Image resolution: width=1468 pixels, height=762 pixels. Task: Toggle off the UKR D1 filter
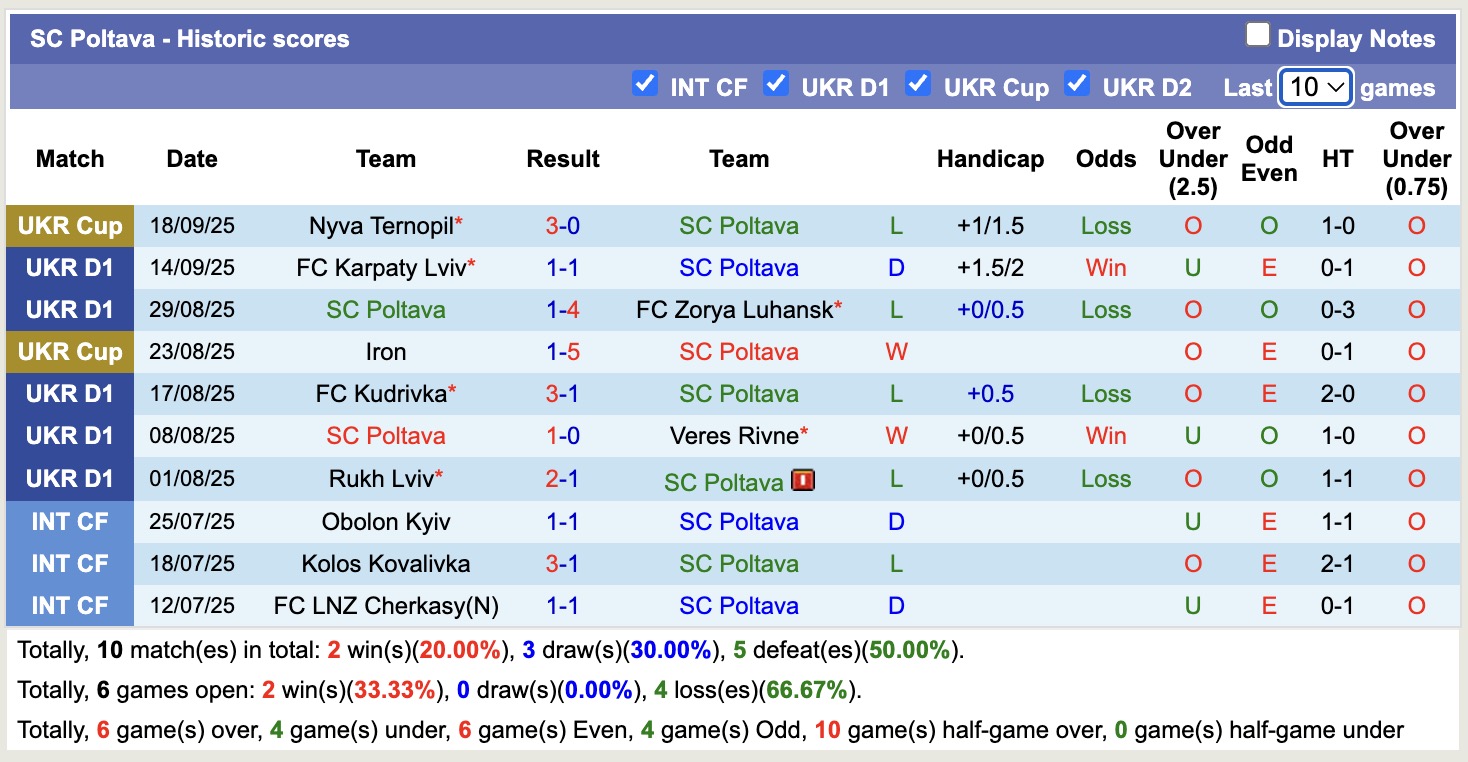(777, 86)
